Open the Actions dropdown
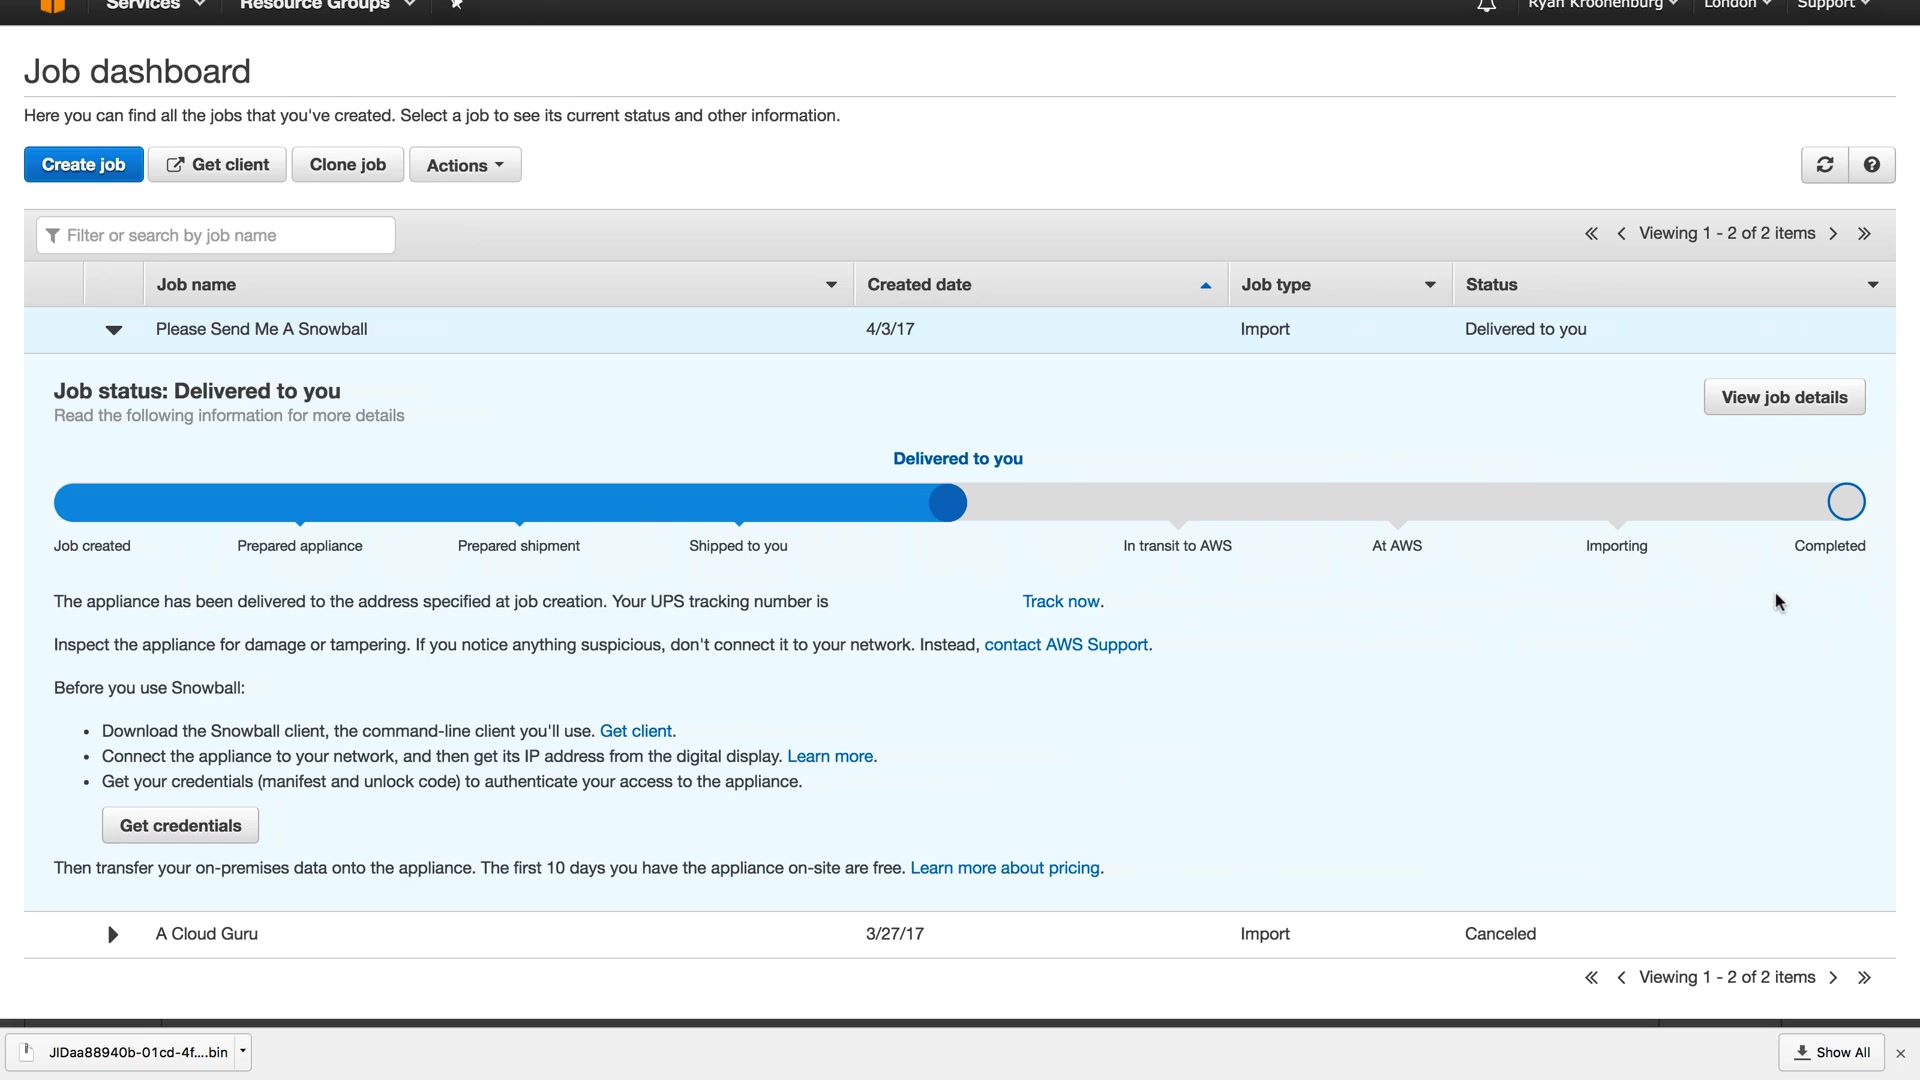Image resolution: width=1920 pixels, height=1080 pixels. click(464, 165)
